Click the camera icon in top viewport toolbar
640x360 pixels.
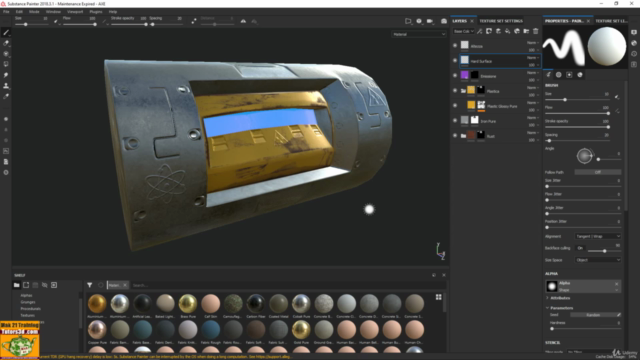click(430, 21)
